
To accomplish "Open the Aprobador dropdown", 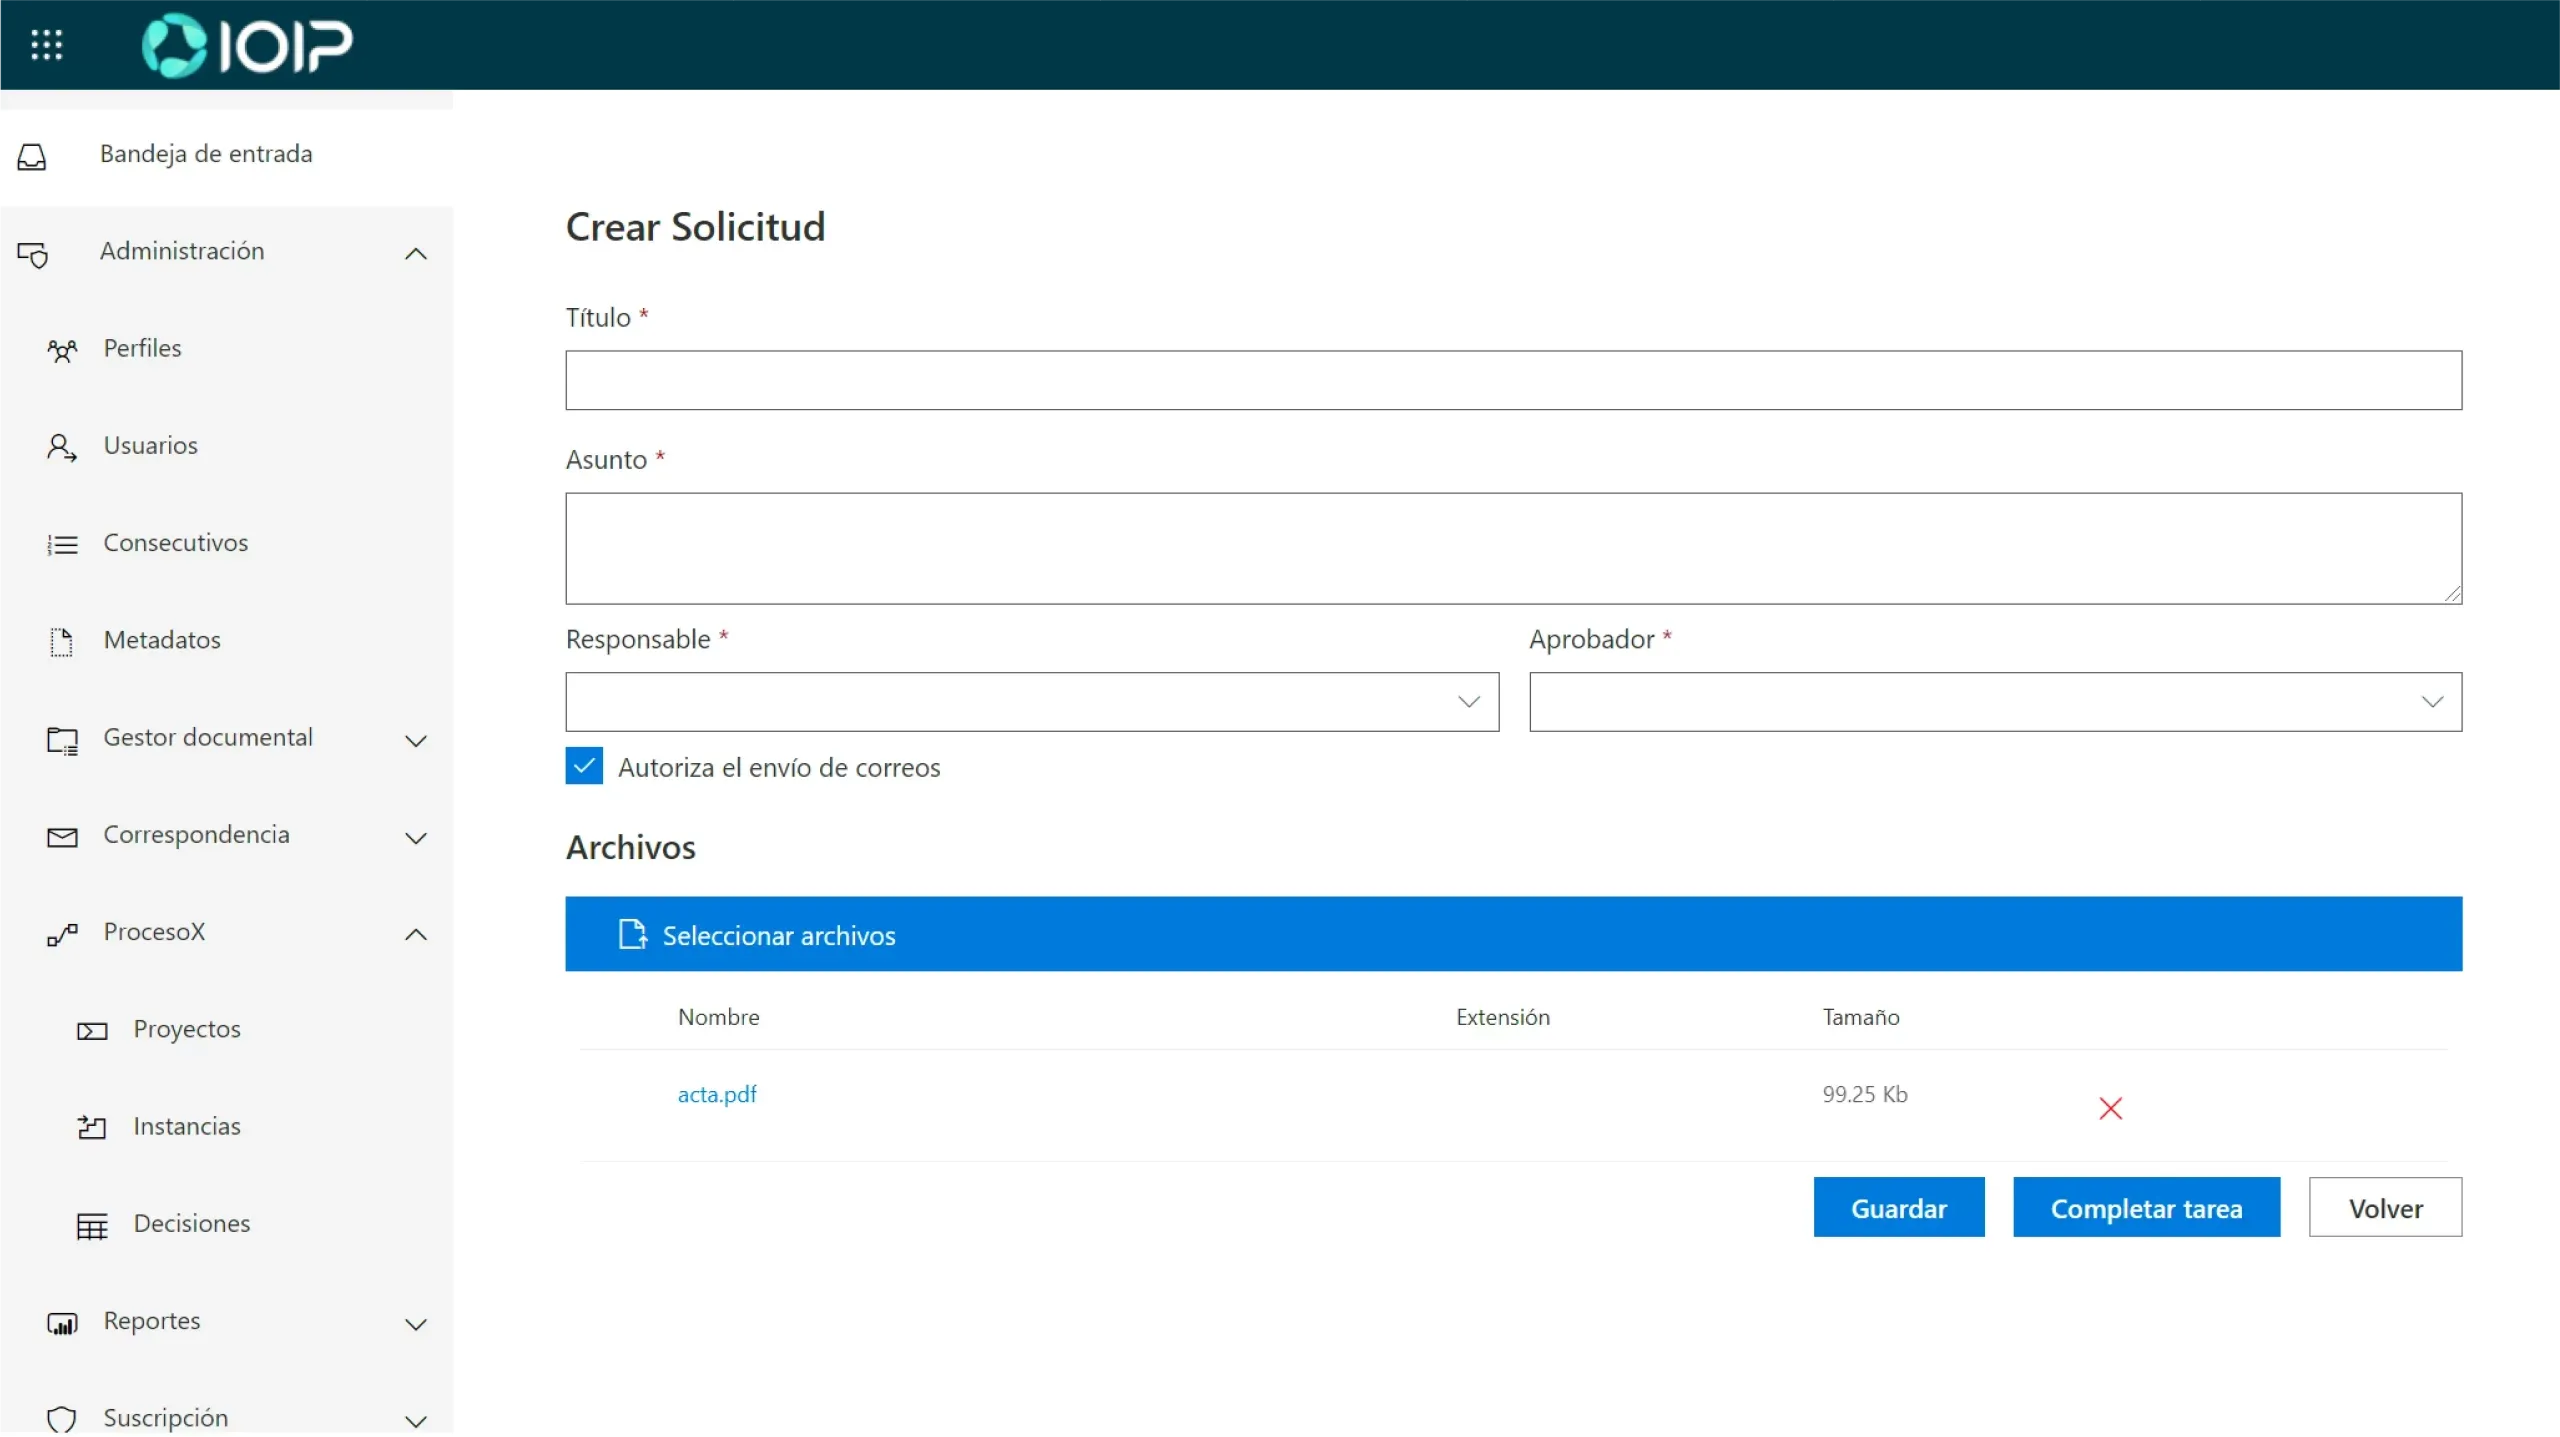I will tap(1994, 702).
